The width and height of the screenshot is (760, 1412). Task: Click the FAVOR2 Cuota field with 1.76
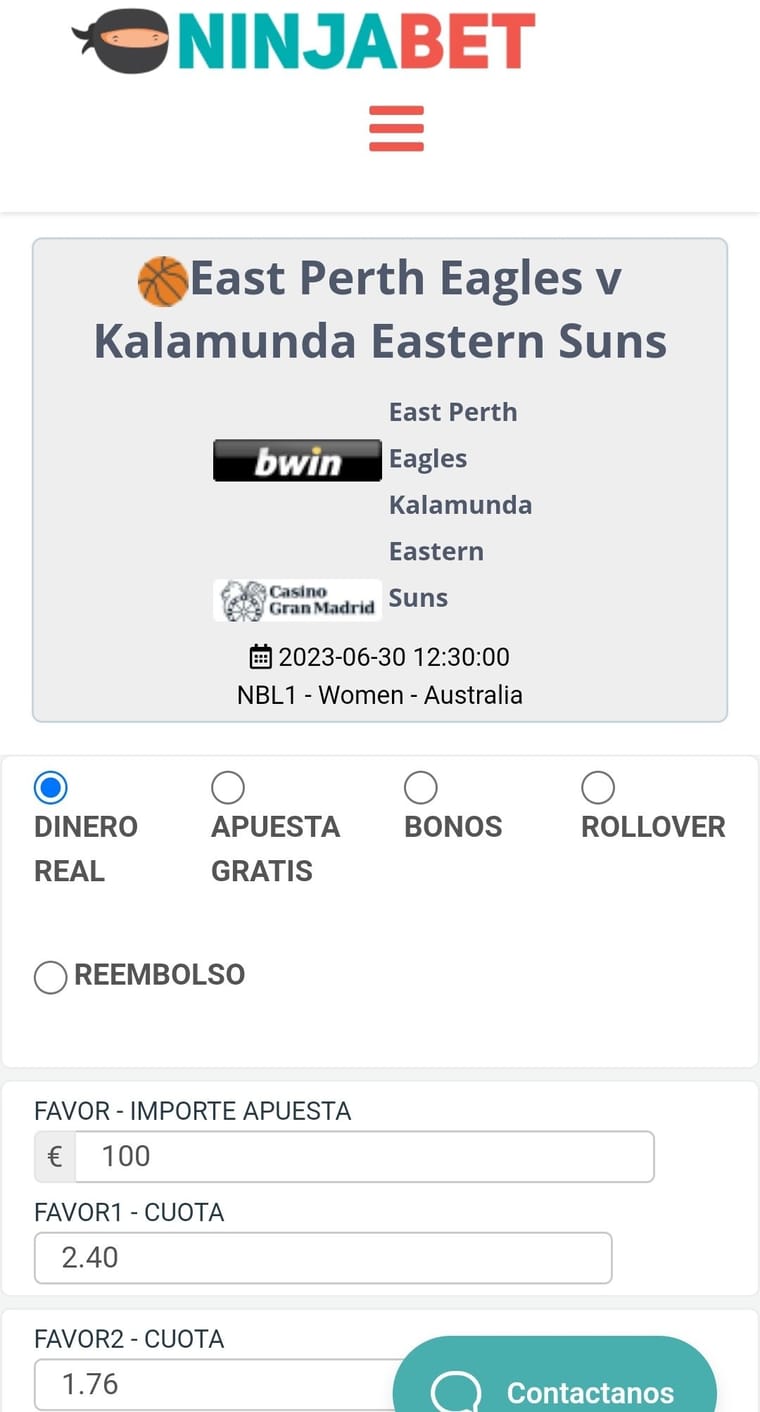click(x=215, y=1385)
